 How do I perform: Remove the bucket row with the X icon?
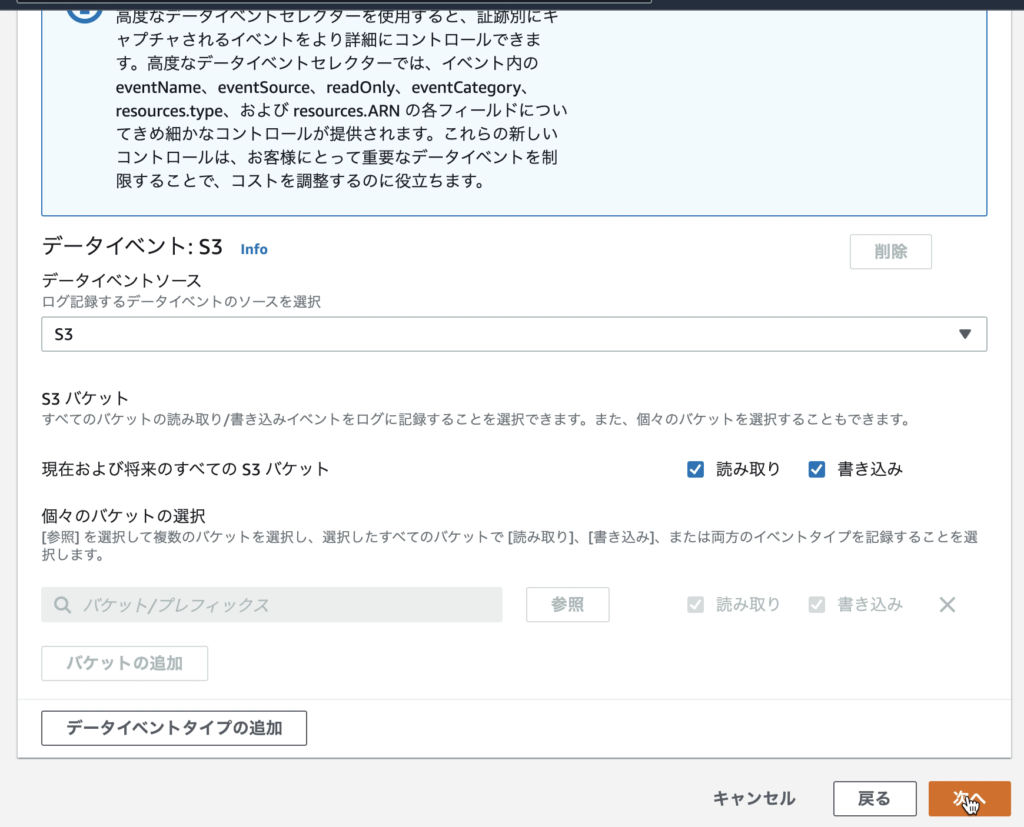pos(947,605)
